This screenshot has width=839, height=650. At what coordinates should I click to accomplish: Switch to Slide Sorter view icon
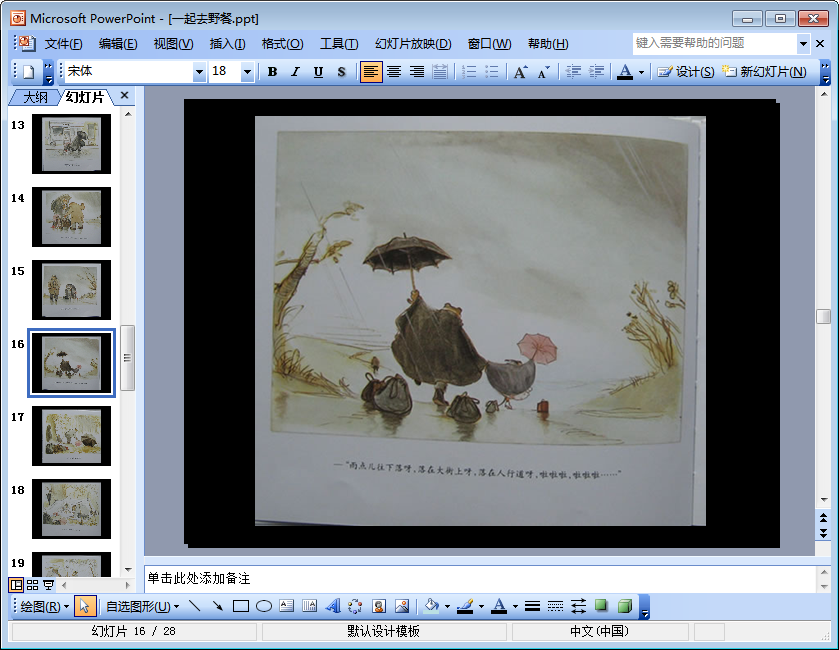coord(32,585)
